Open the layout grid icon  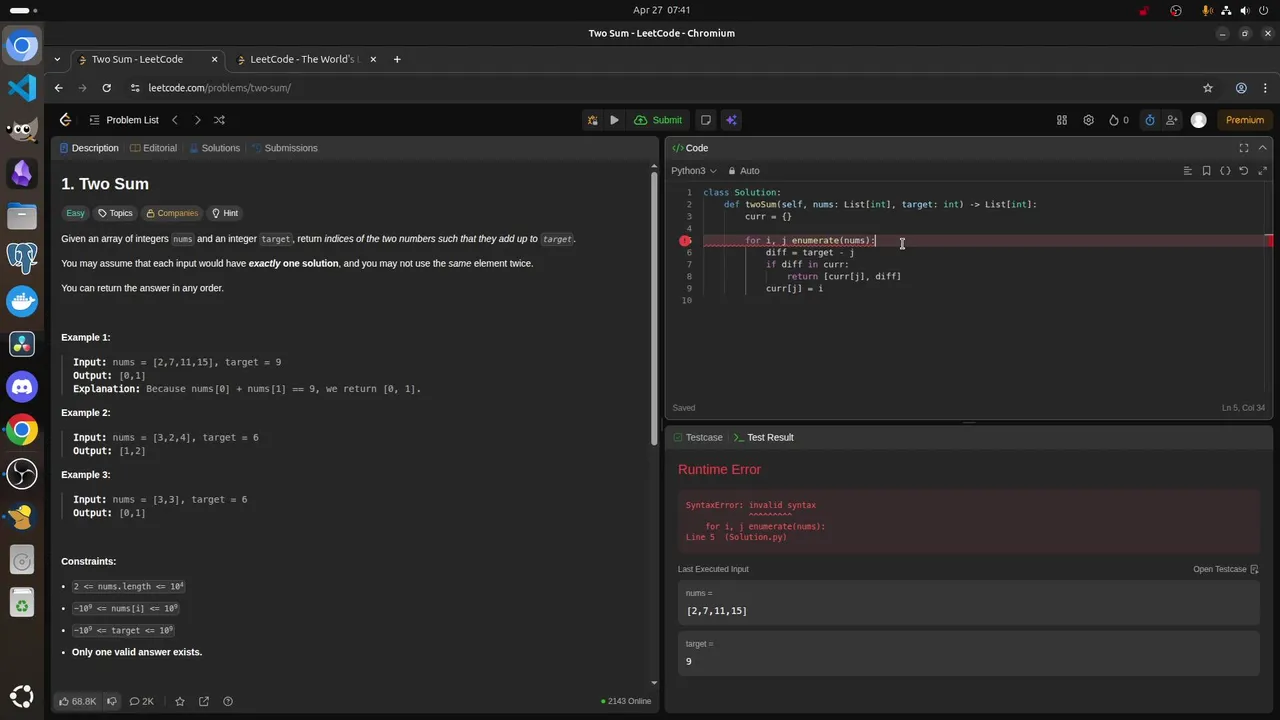point(1062,120)
